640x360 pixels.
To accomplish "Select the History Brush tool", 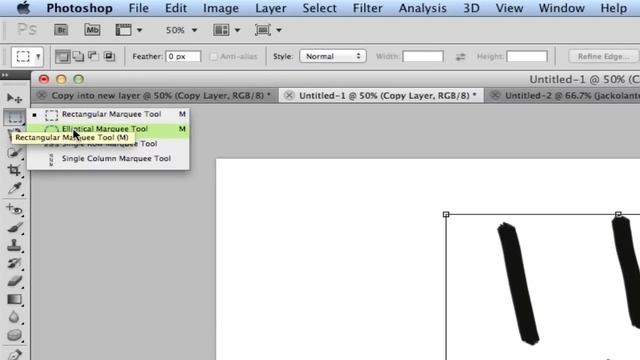I will [14, 263].
